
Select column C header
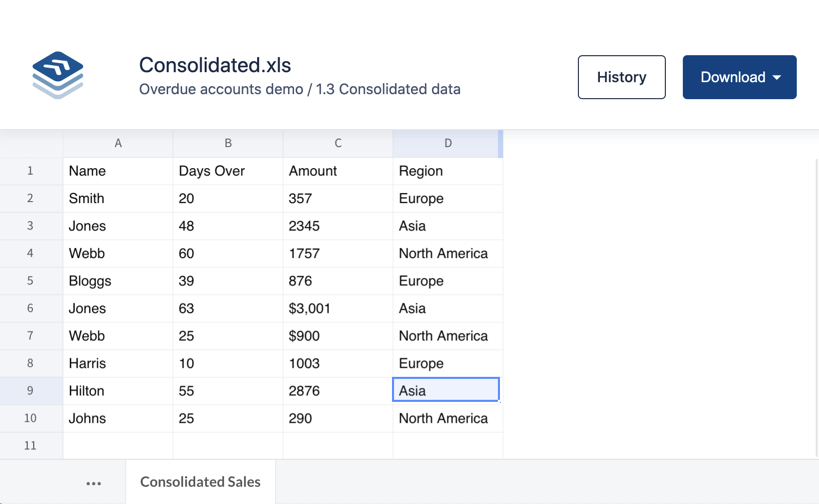tap(338, 143)
